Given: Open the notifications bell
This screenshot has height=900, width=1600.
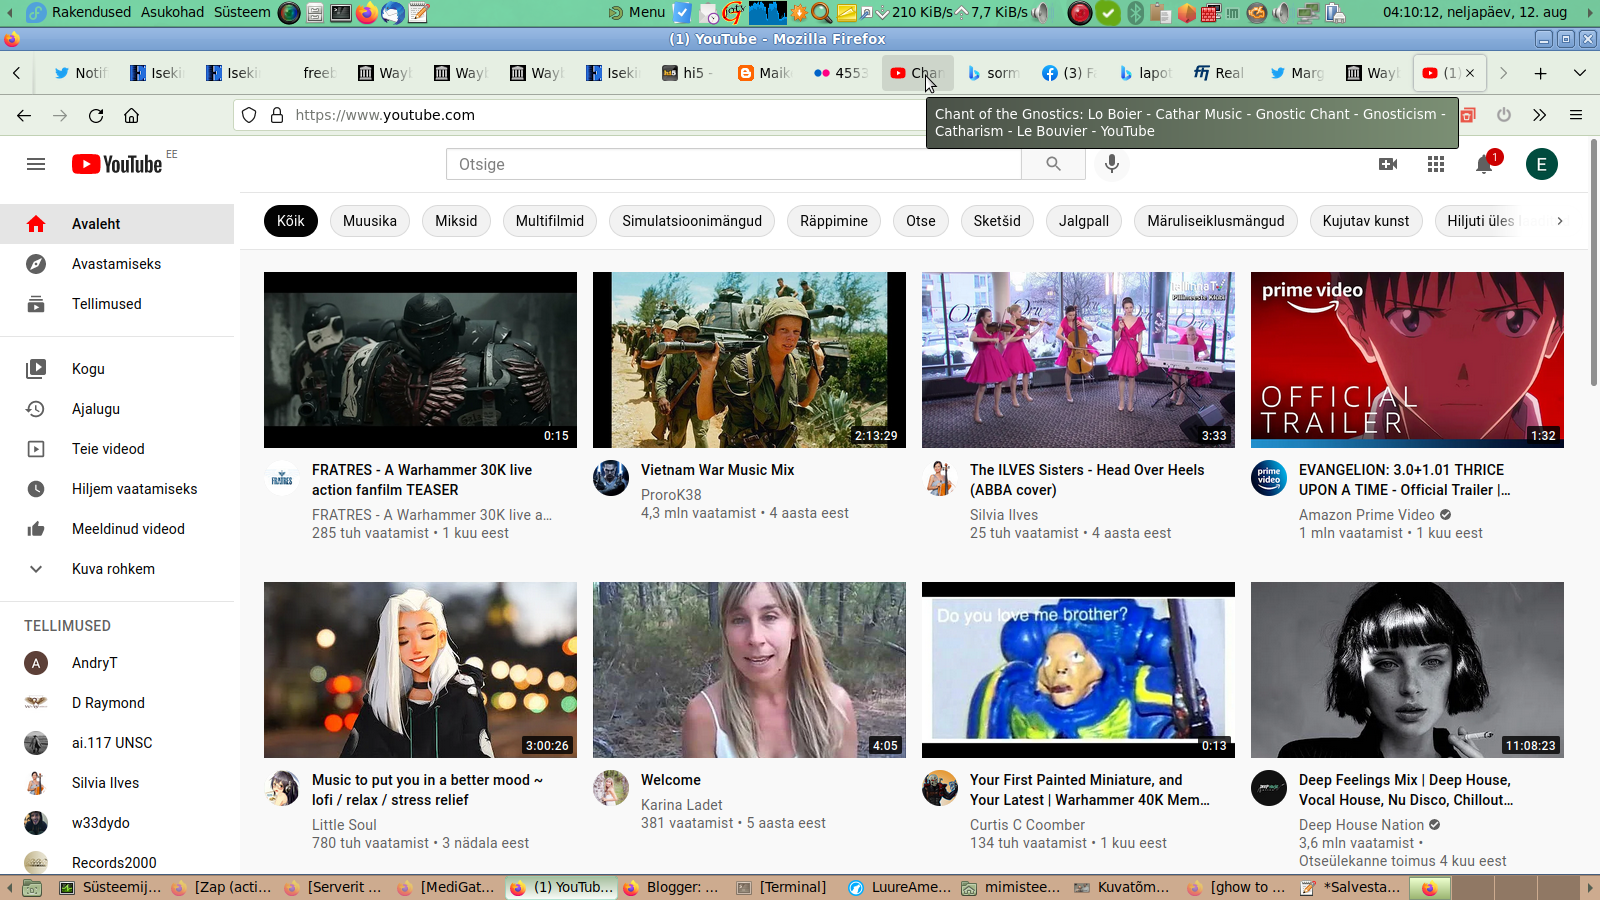Looking at the screenshot, I should pos(1484,165).
